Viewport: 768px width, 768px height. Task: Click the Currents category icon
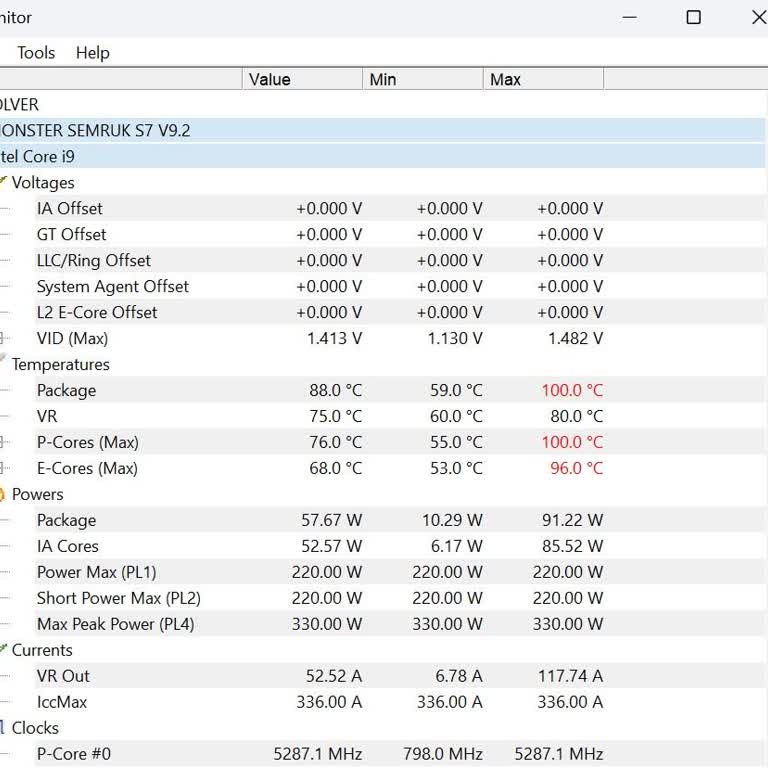pos(3,650)
